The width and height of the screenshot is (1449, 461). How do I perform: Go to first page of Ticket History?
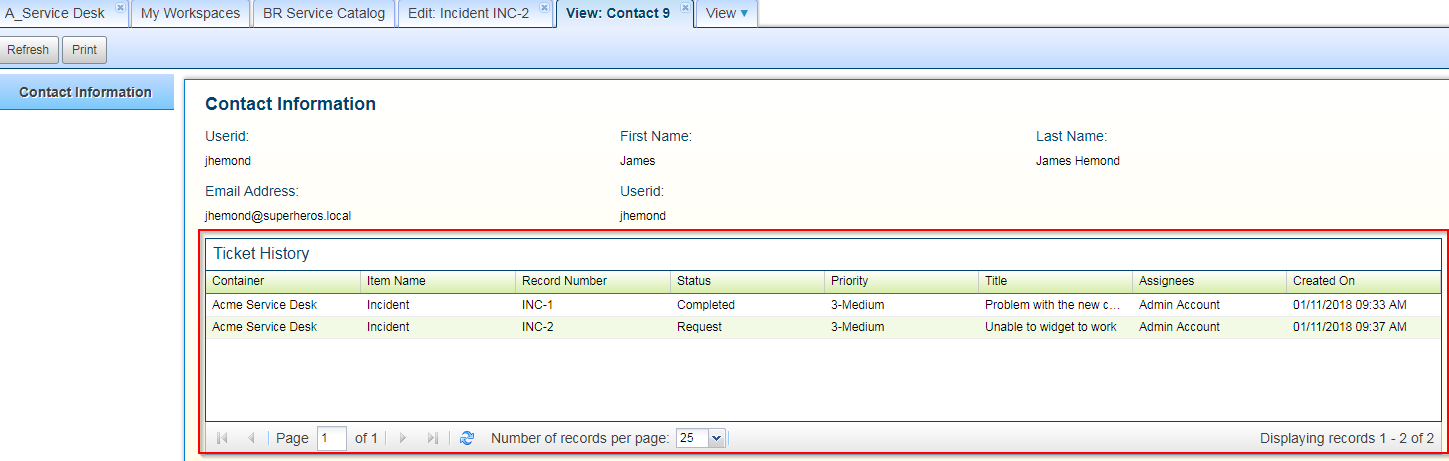pos(222,438)
